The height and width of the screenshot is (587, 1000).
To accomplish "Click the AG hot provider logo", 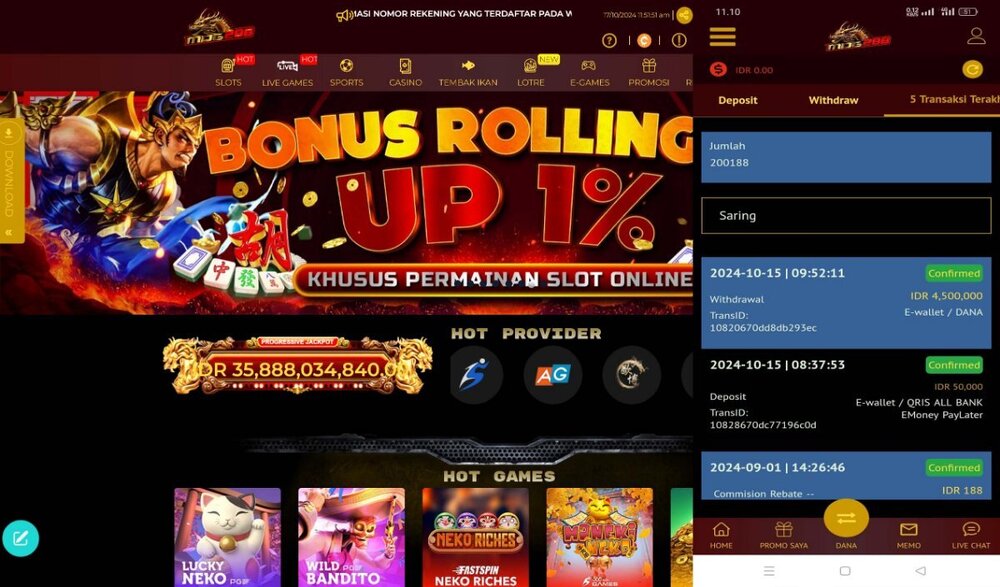I will point(552,375).
